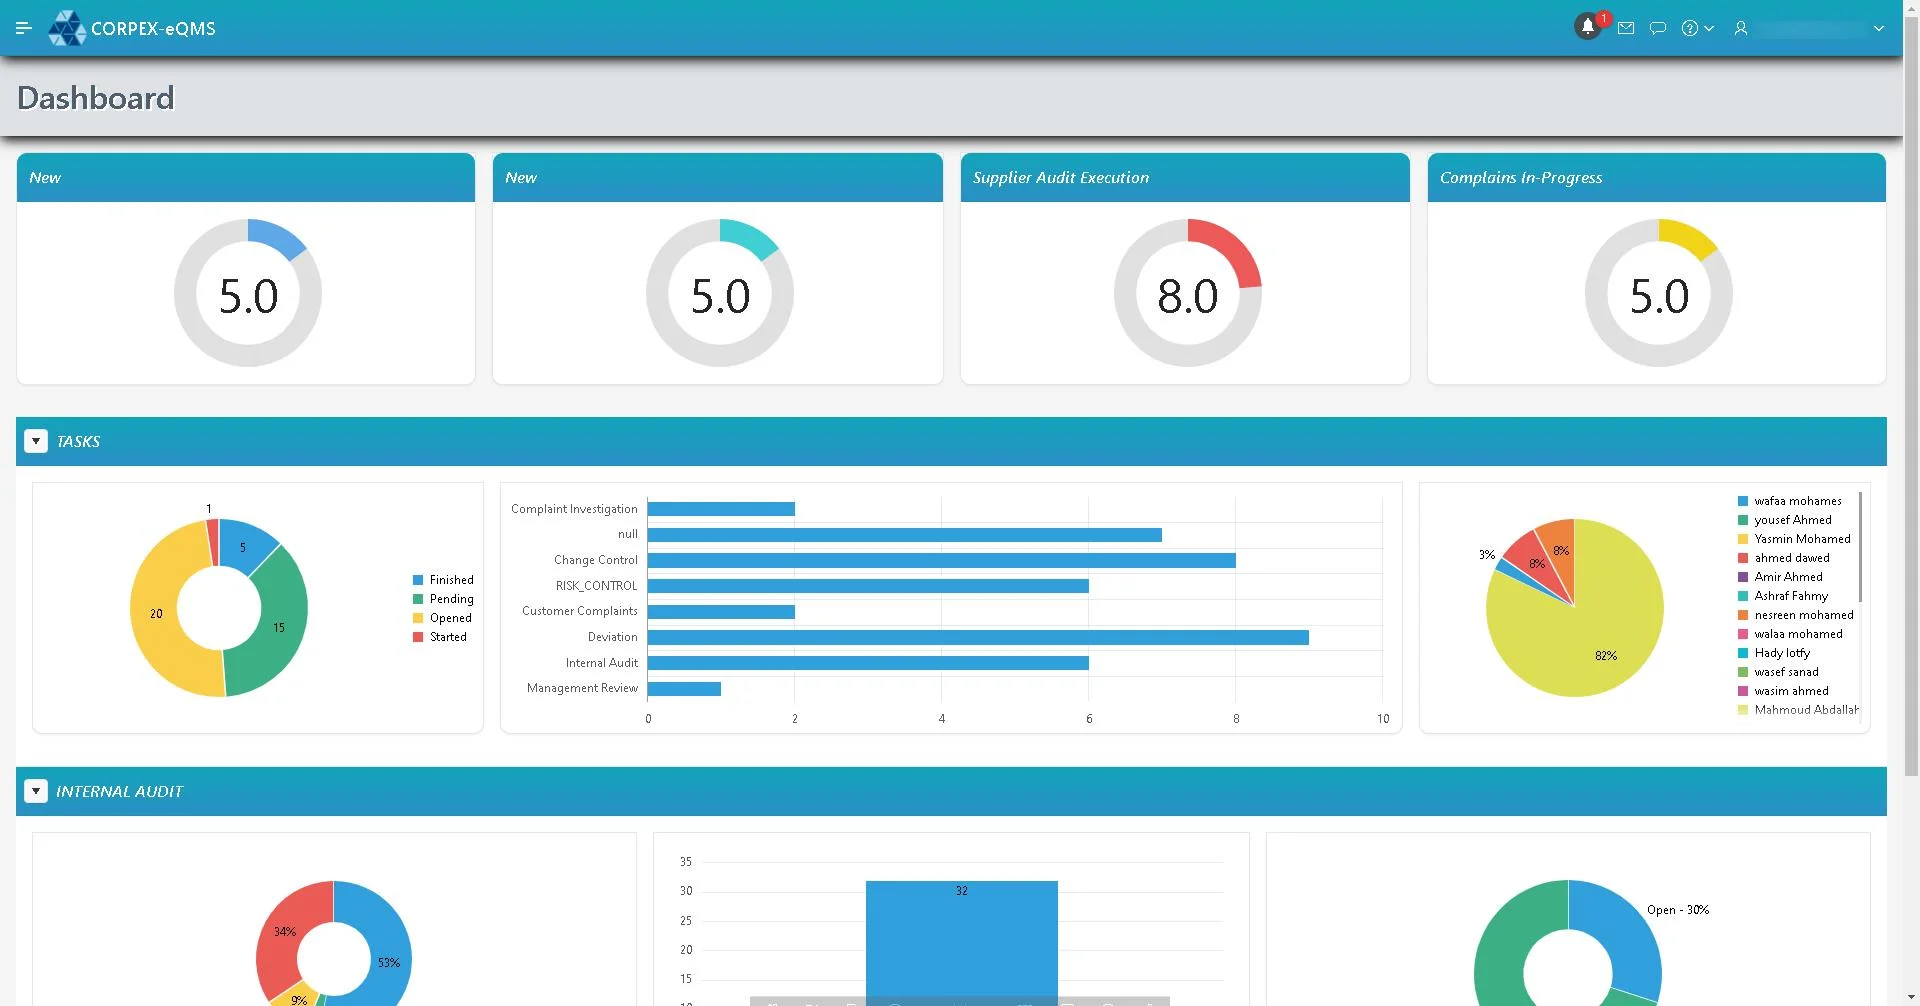Click the red notification badge showing 1
Viewport: 1920px width, 1006px height.
[1602, 17]
